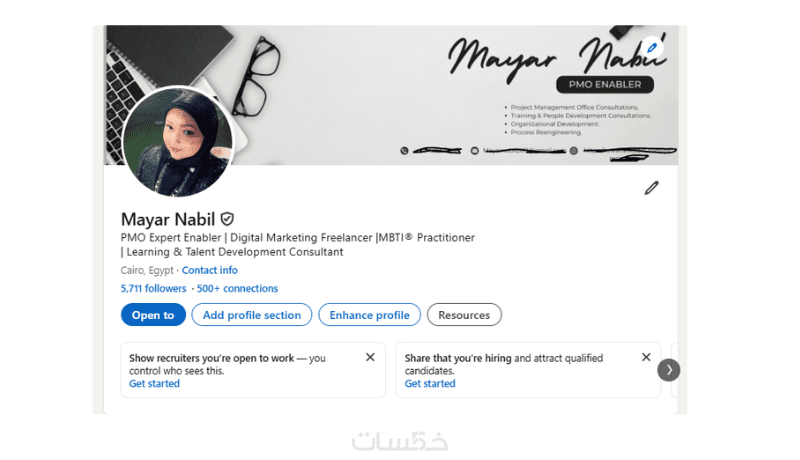The width and height of the screenshot is (800, 460).
Task: Advance carousel with right arrow chevron
Action: point(668,370)
